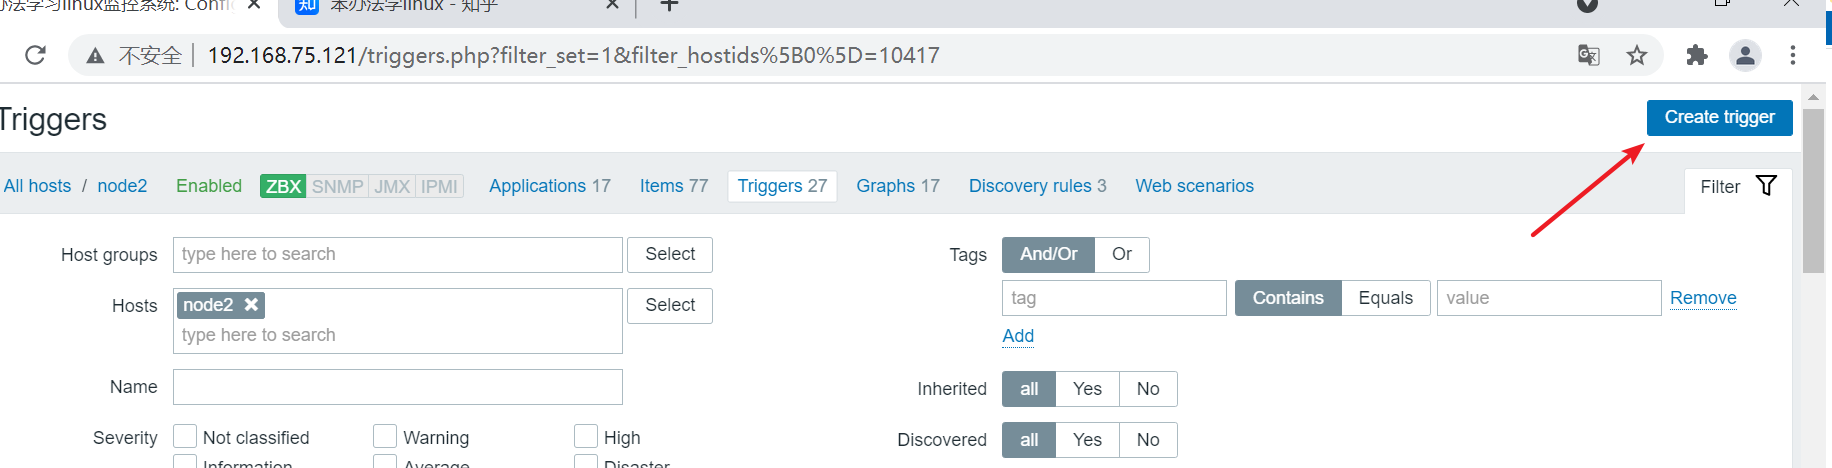Click the Google Translate icon in address bar

coord(1588,55)
